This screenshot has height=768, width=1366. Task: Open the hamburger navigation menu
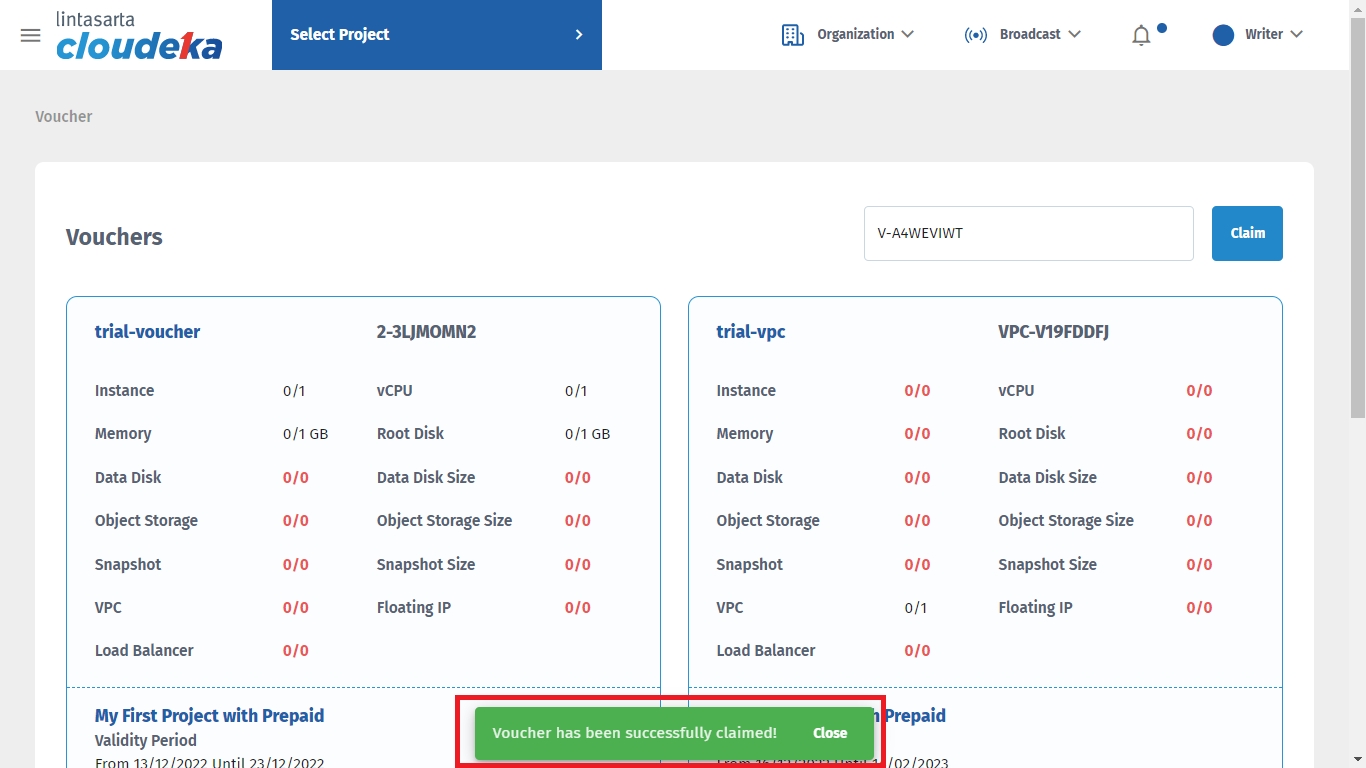click(30, 35)
